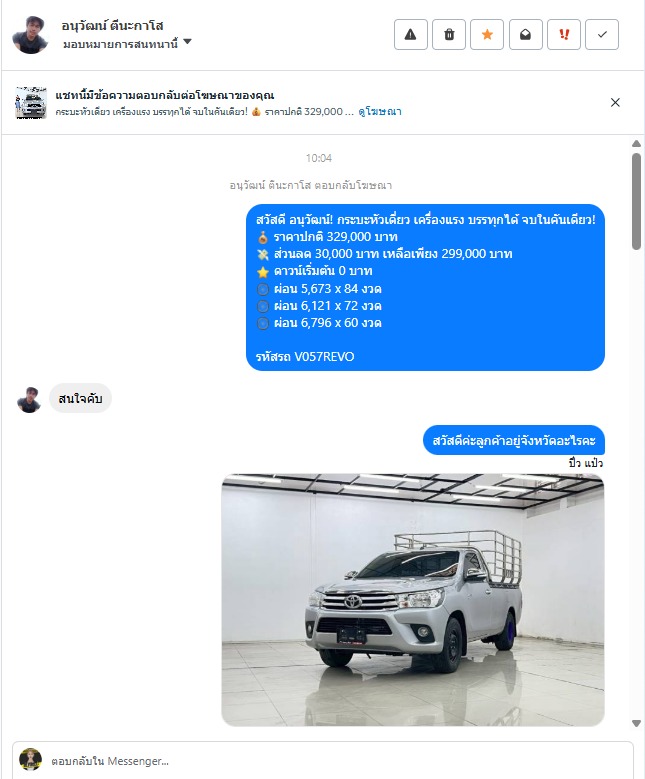The height and width of the screenshot is (779, 645).
Task: Open the ad thumbnail in the banner
Action: [31, 103]
